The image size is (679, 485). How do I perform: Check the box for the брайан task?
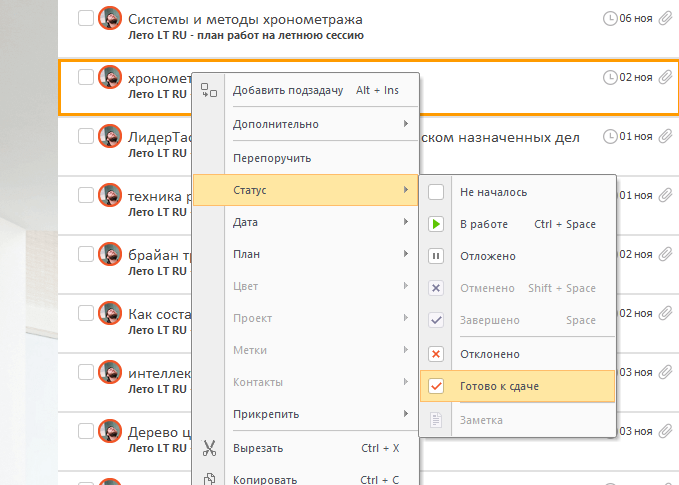tap(86, 254)
